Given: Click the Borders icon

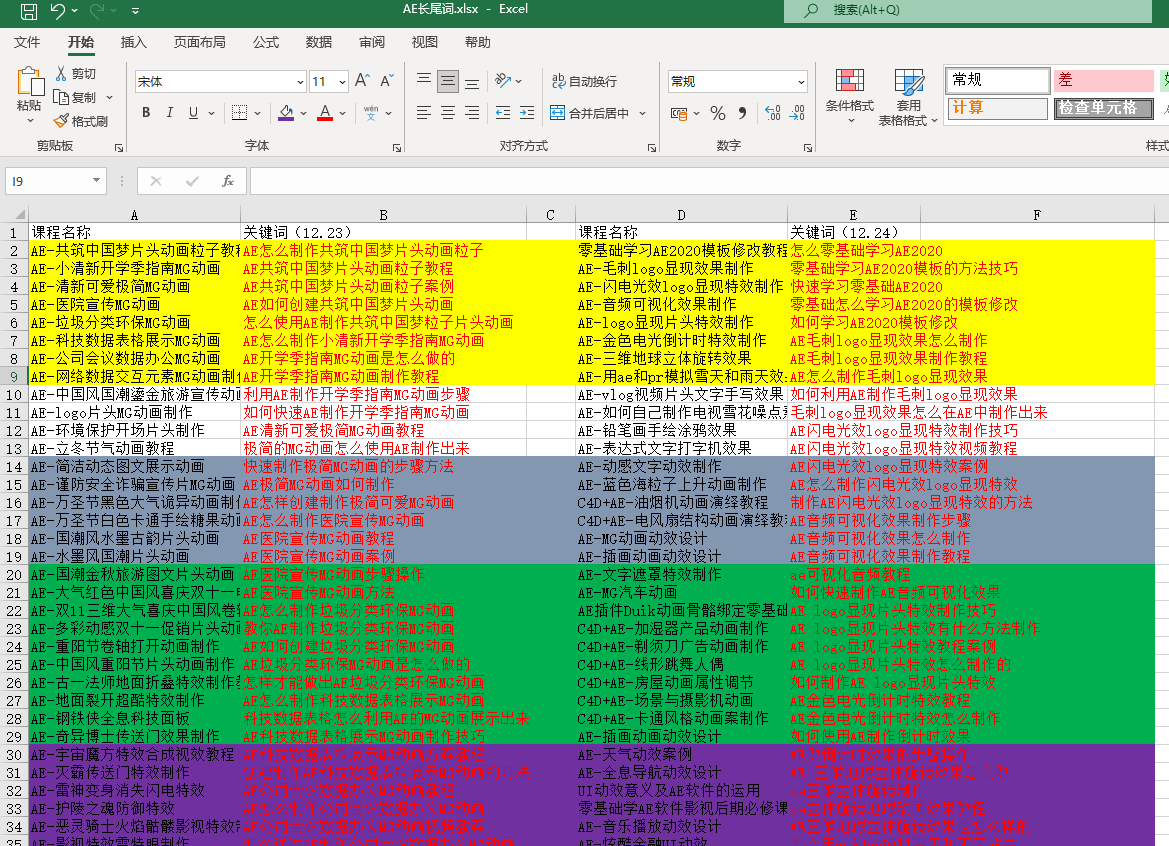Looking at the screenshot, I should (x=239, y=113).
